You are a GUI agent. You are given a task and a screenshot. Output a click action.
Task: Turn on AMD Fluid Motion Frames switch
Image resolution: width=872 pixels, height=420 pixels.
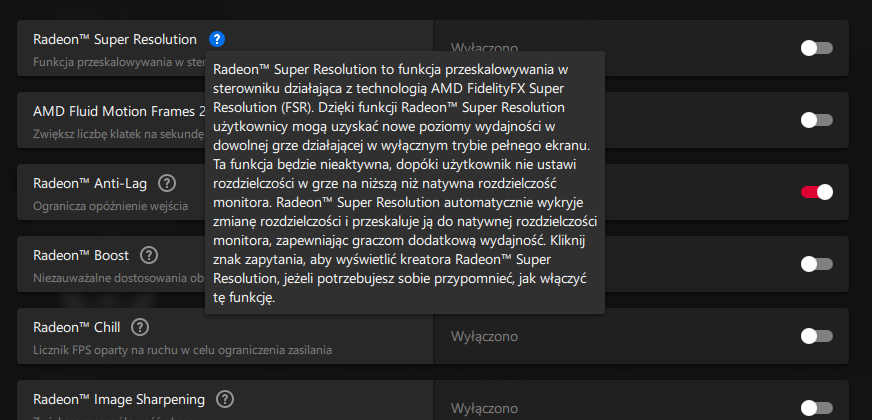coord(816,120)
